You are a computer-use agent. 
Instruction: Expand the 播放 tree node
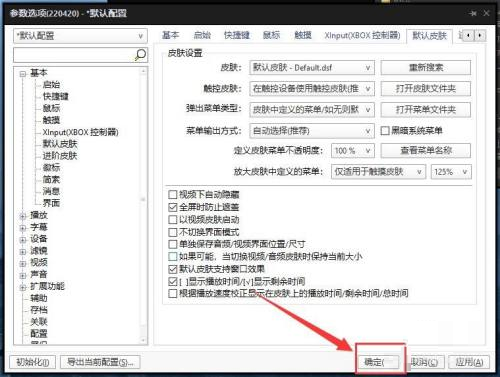click(23, 216)
